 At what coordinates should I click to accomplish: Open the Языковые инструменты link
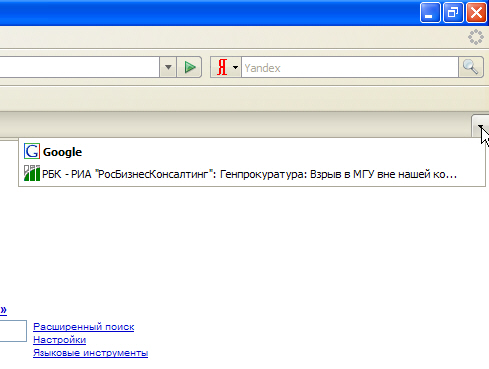pos(90,353)
